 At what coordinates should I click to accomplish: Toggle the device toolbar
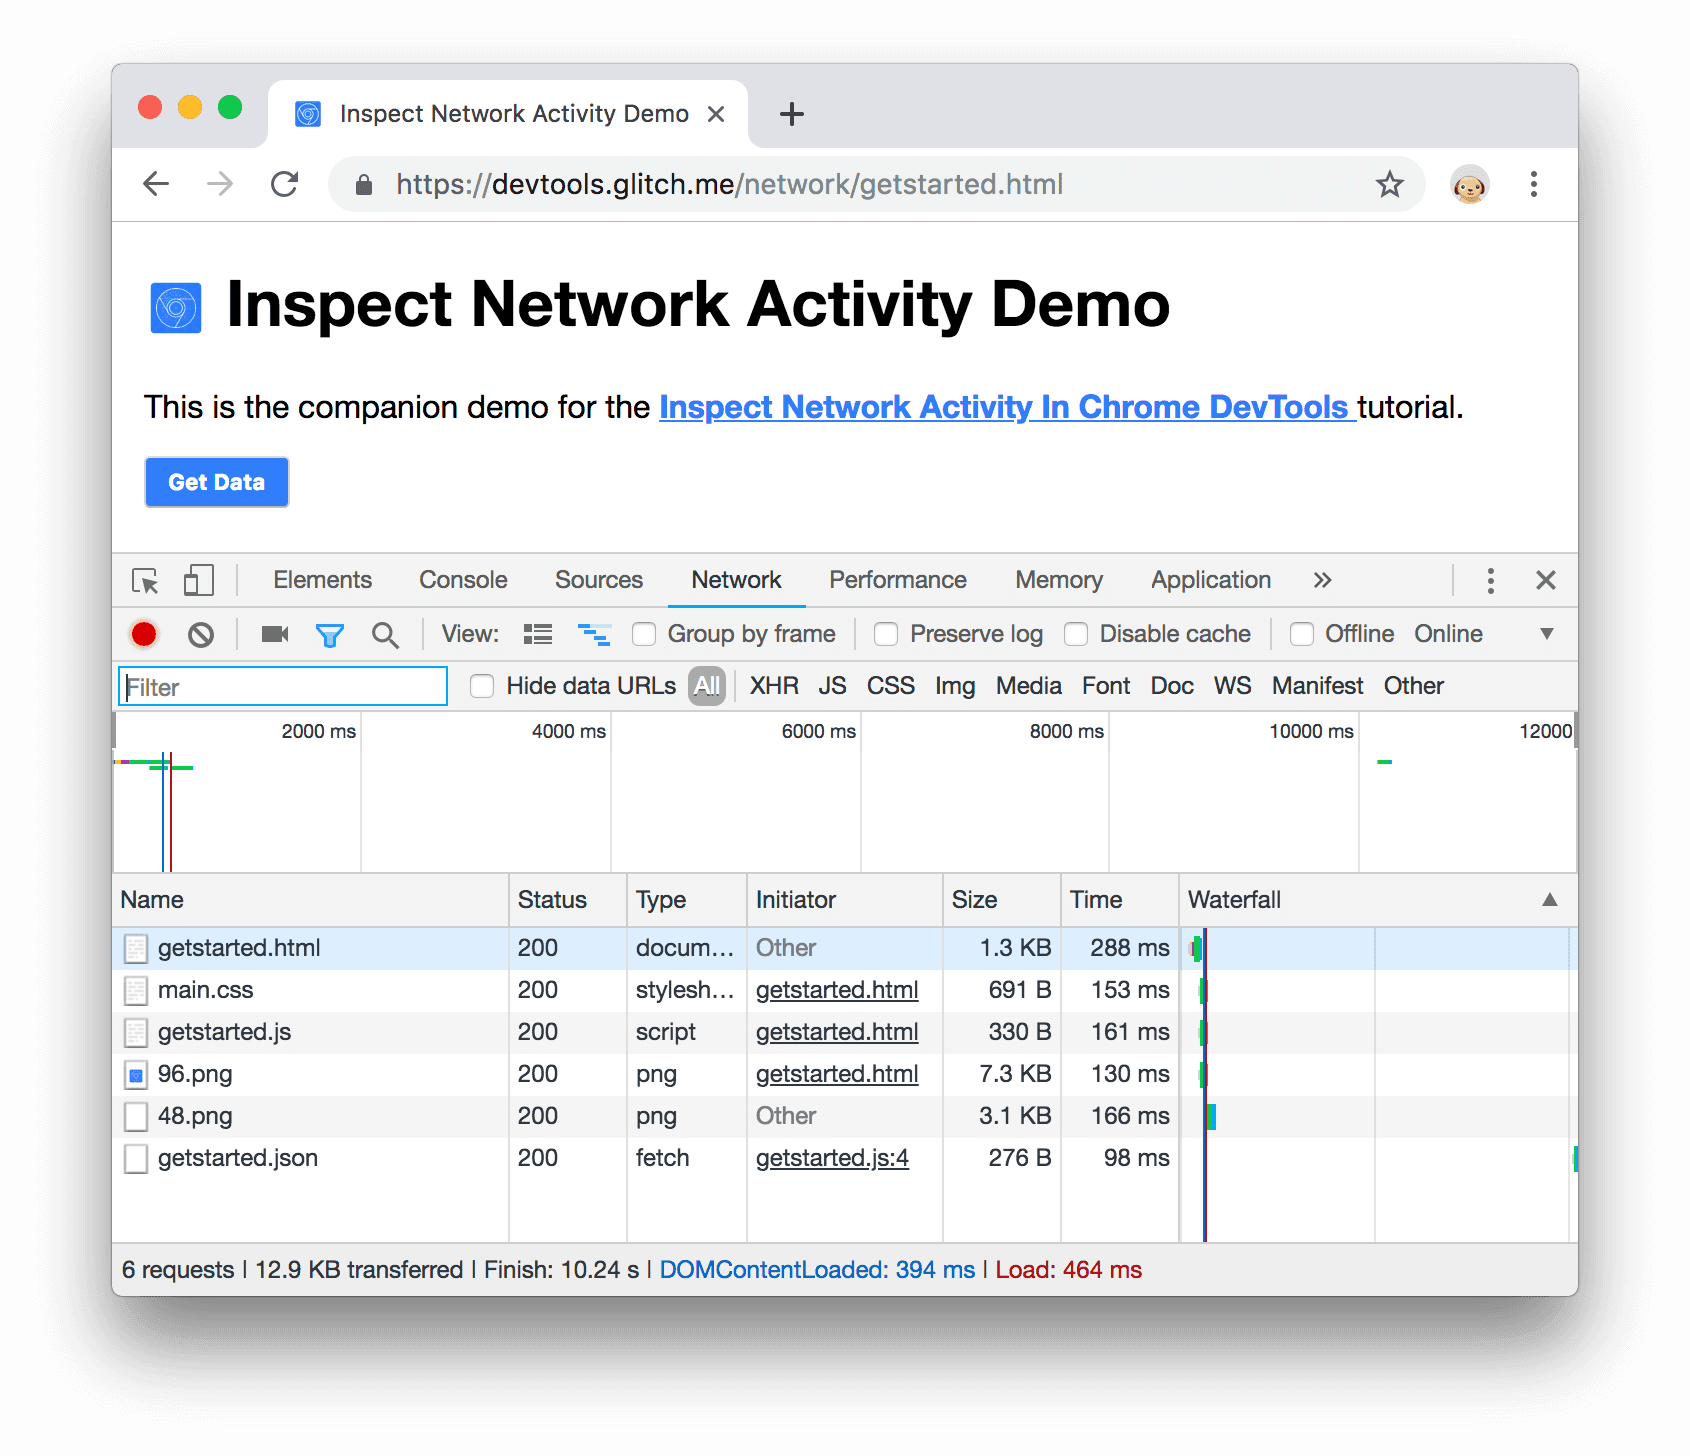pyautogui.click(x=197, y=580)
